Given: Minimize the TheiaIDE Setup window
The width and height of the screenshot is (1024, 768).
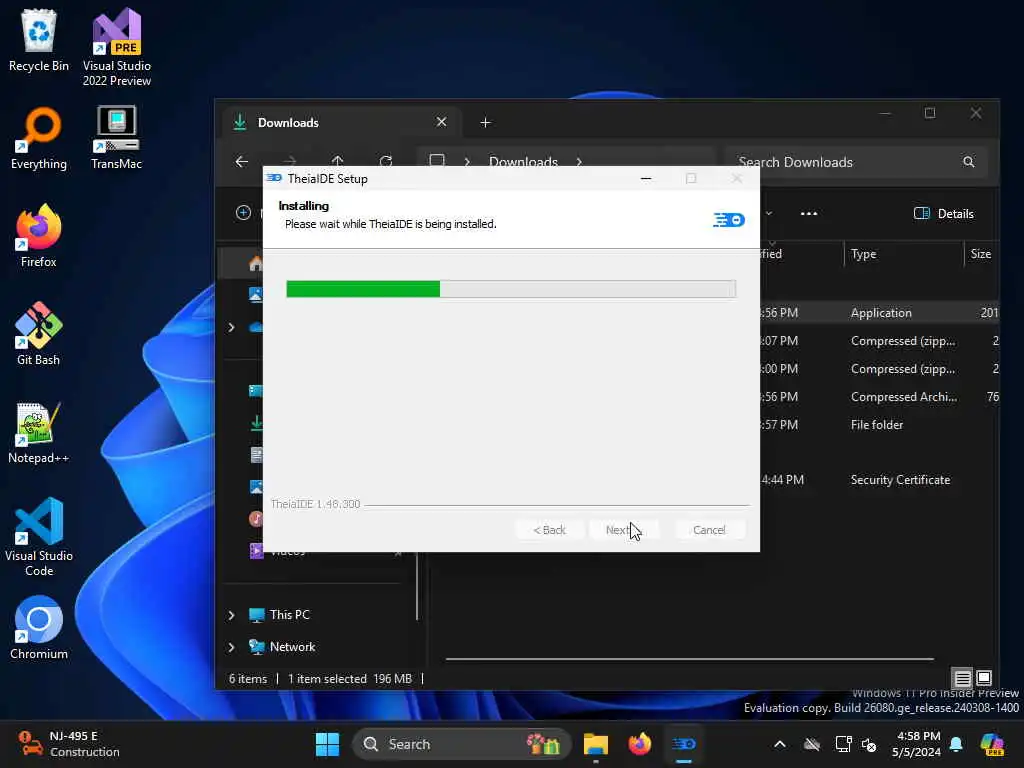Looking at the screenshot, I should click(x=646, y=178).
